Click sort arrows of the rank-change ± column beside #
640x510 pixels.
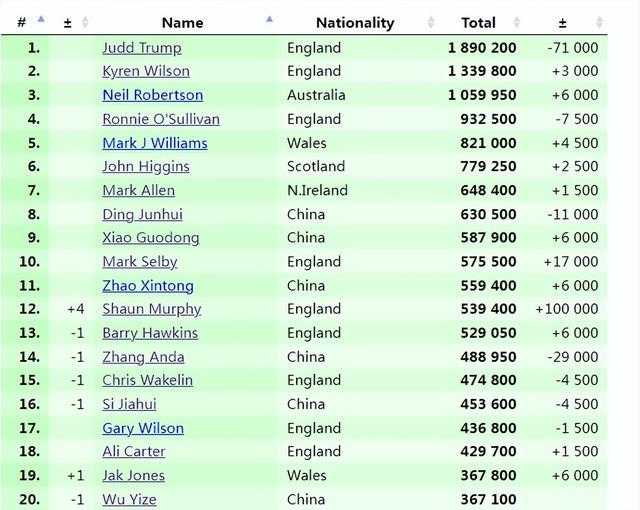(x=85, y=22)
